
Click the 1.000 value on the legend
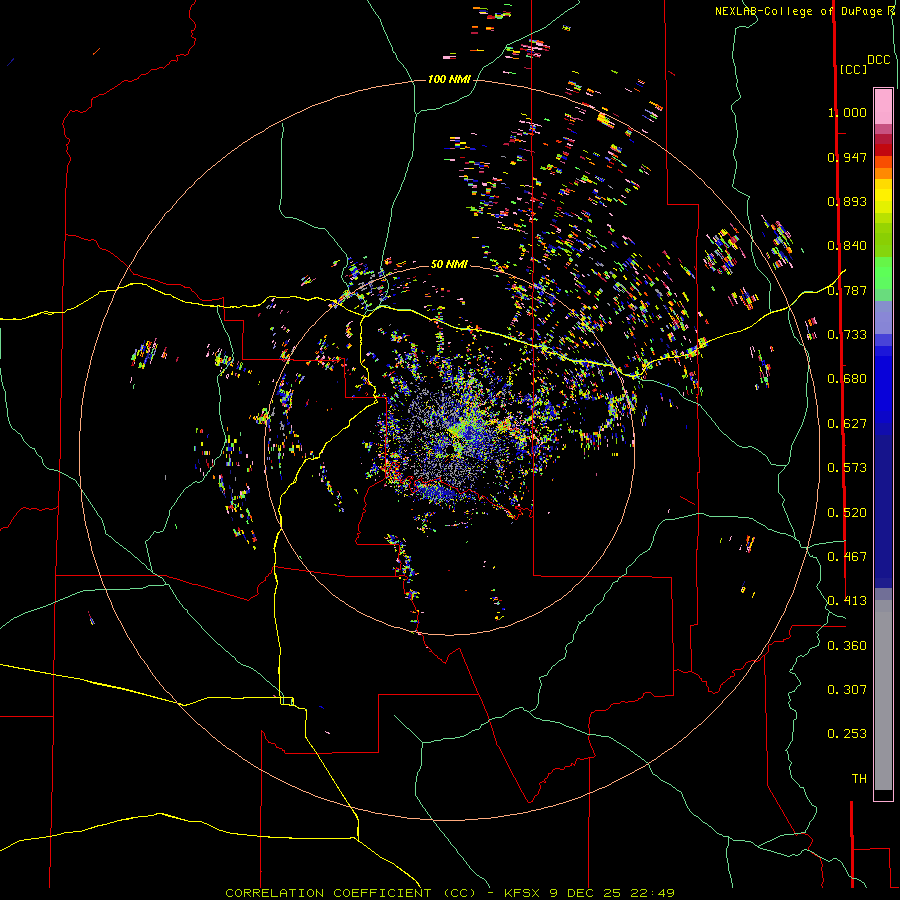pyautogui.click(x=847, y=112)
